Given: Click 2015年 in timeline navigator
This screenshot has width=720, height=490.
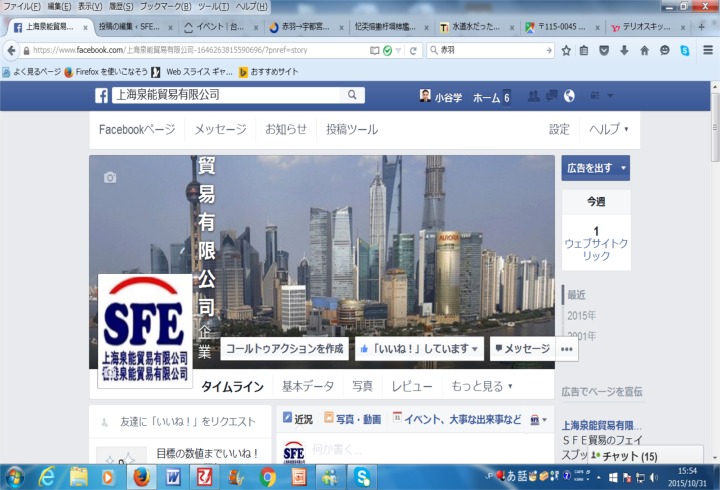Looking at the screenshot, I should click(x=581, y=316).
